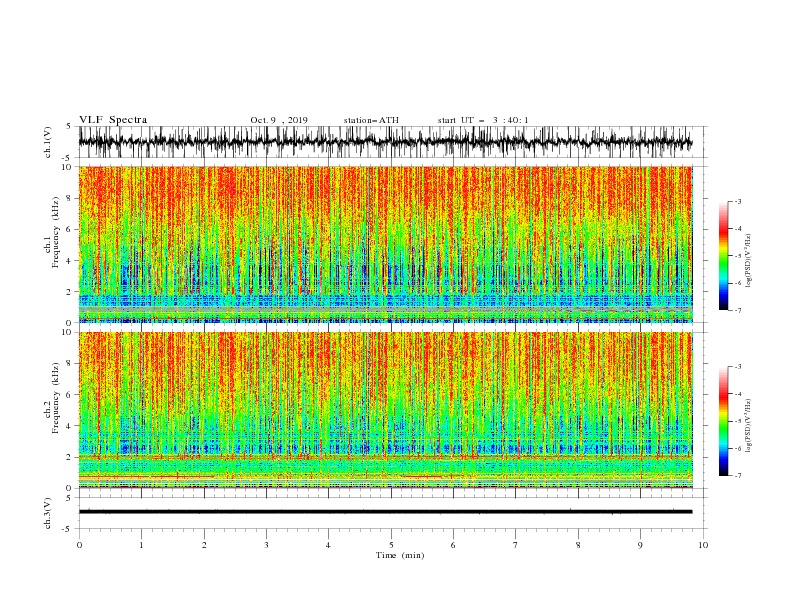Click the "5" tick on time axis

coord(391,545)
